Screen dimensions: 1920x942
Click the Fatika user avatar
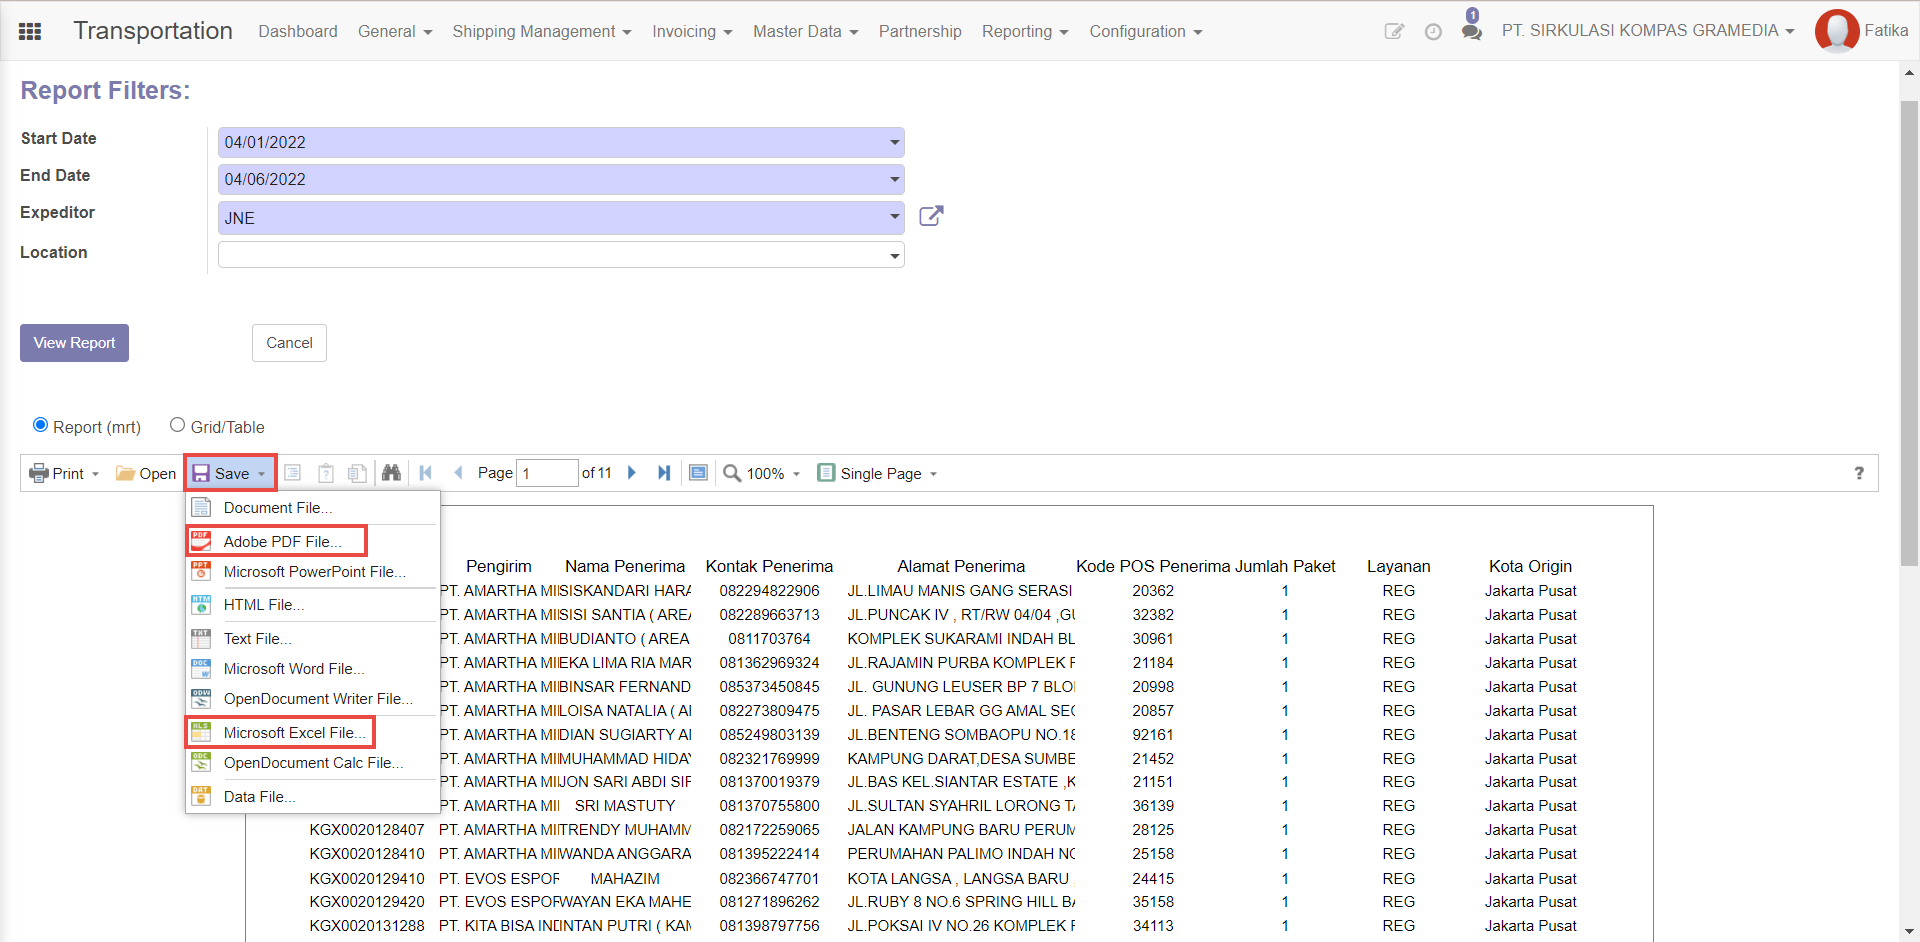point(1837,31)
